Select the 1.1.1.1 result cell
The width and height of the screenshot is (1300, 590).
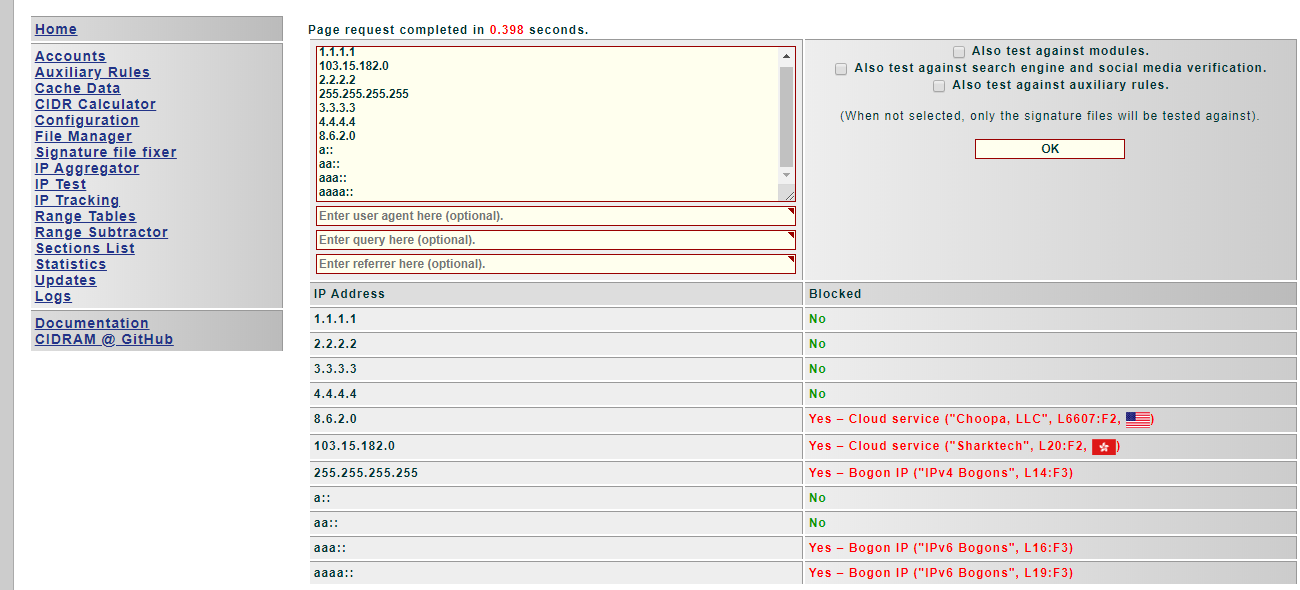[556, 320]
